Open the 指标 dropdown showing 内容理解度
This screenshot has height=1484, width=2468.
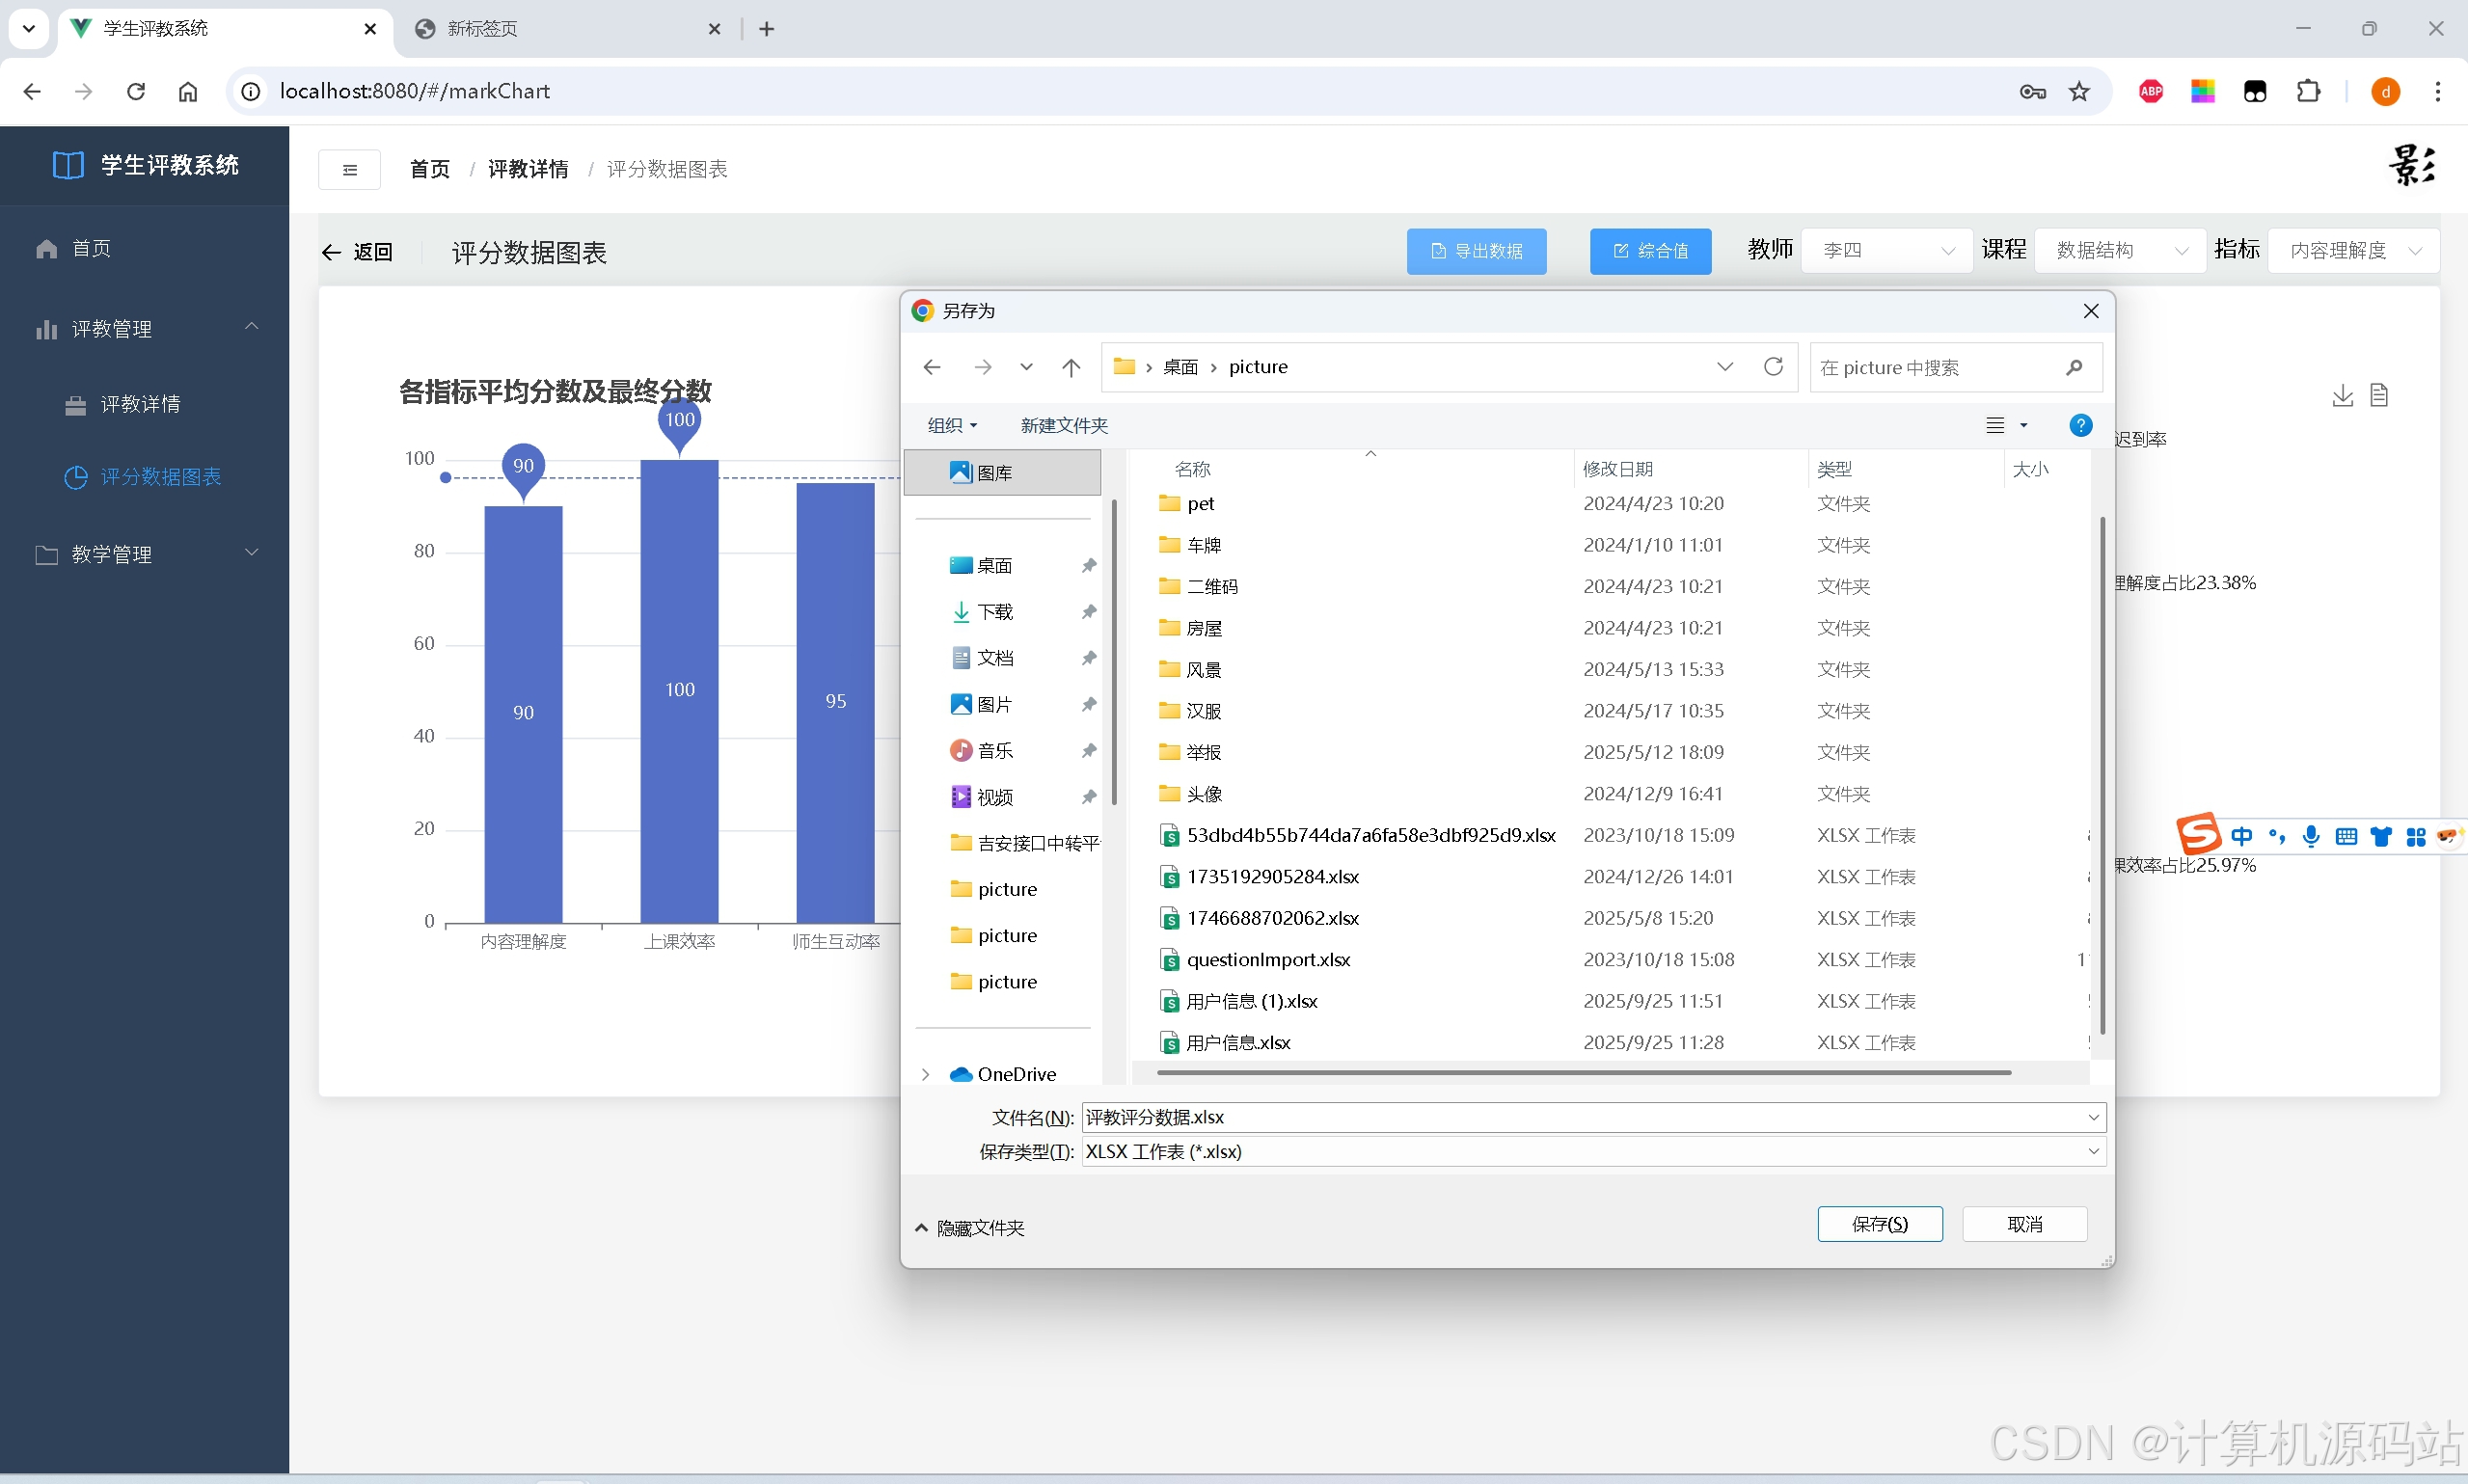pyautogui.click(x=2354, y=250)
